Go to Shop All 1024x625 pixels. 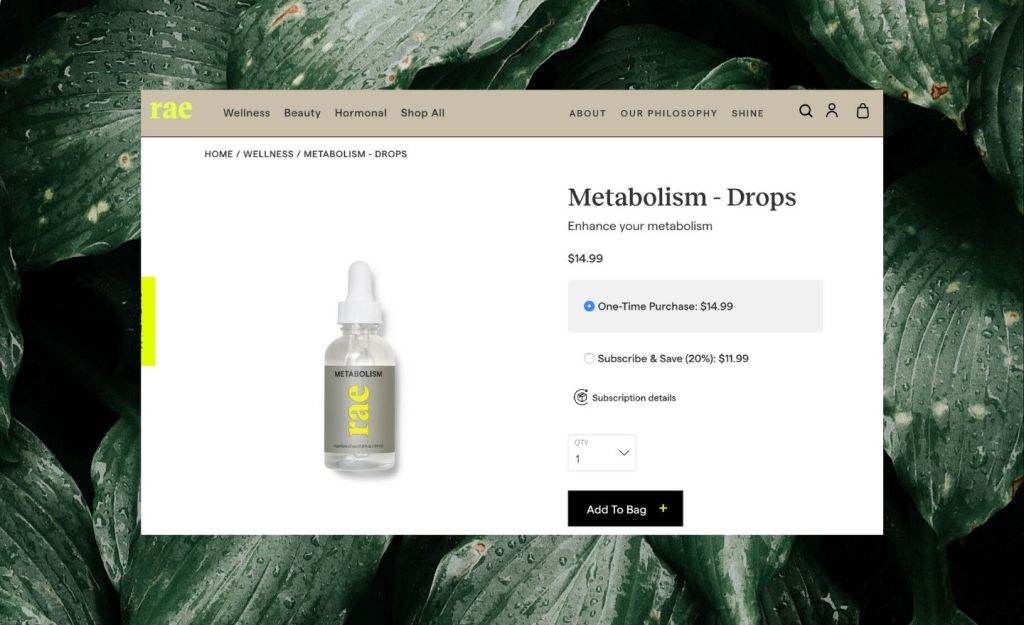[423, 113]
